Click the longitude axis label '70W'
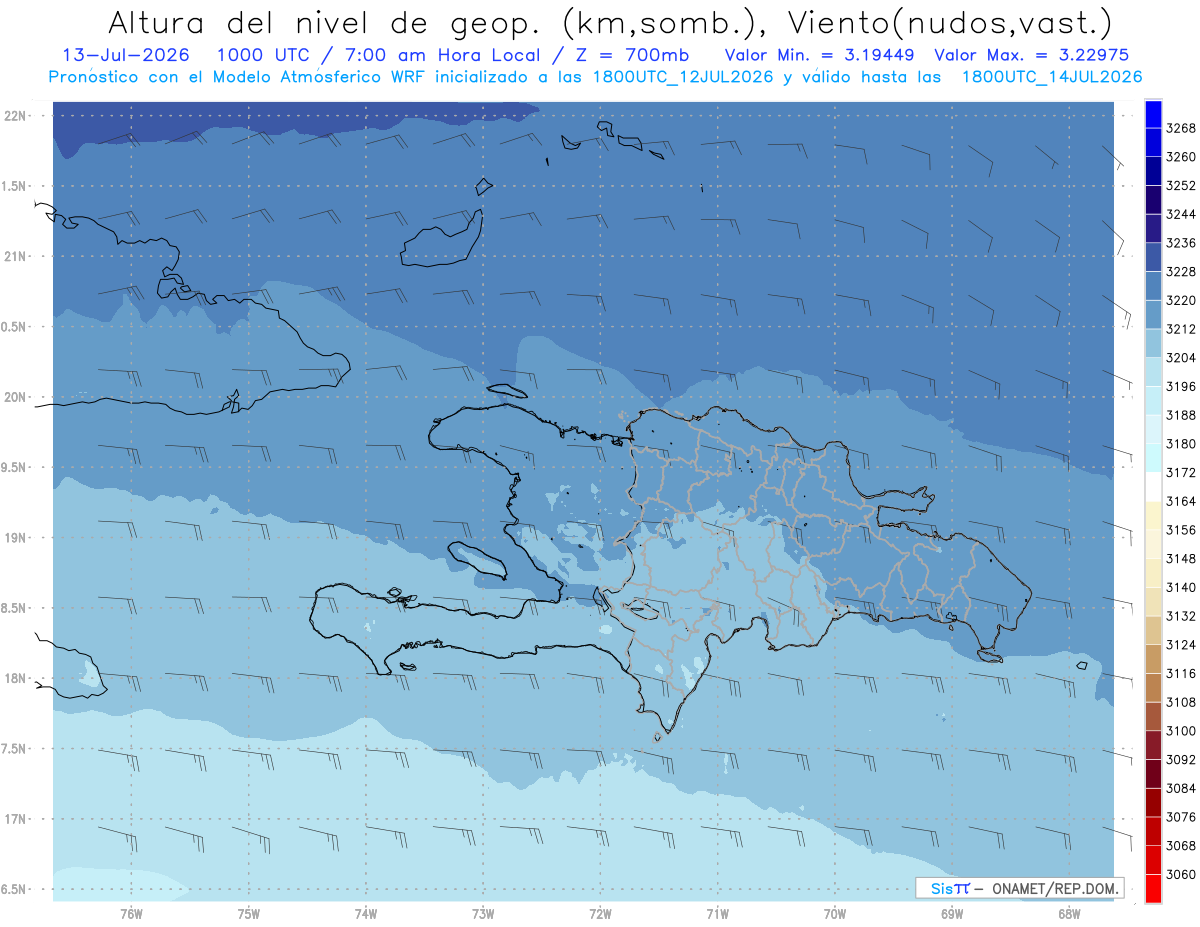 pos(834,914)
